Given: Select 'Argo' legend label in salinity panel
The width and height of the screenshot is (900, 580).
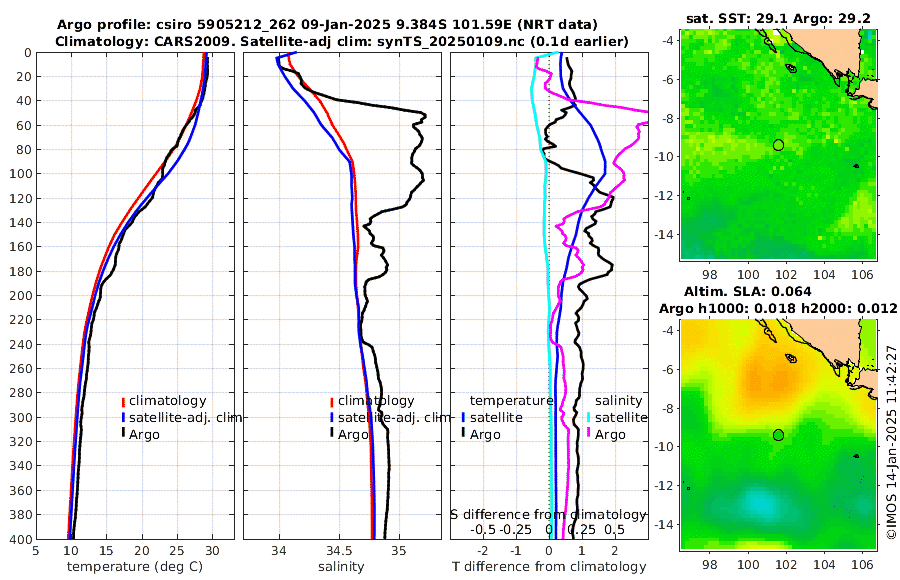Looking at the screenshot, I should click(353, 435).
